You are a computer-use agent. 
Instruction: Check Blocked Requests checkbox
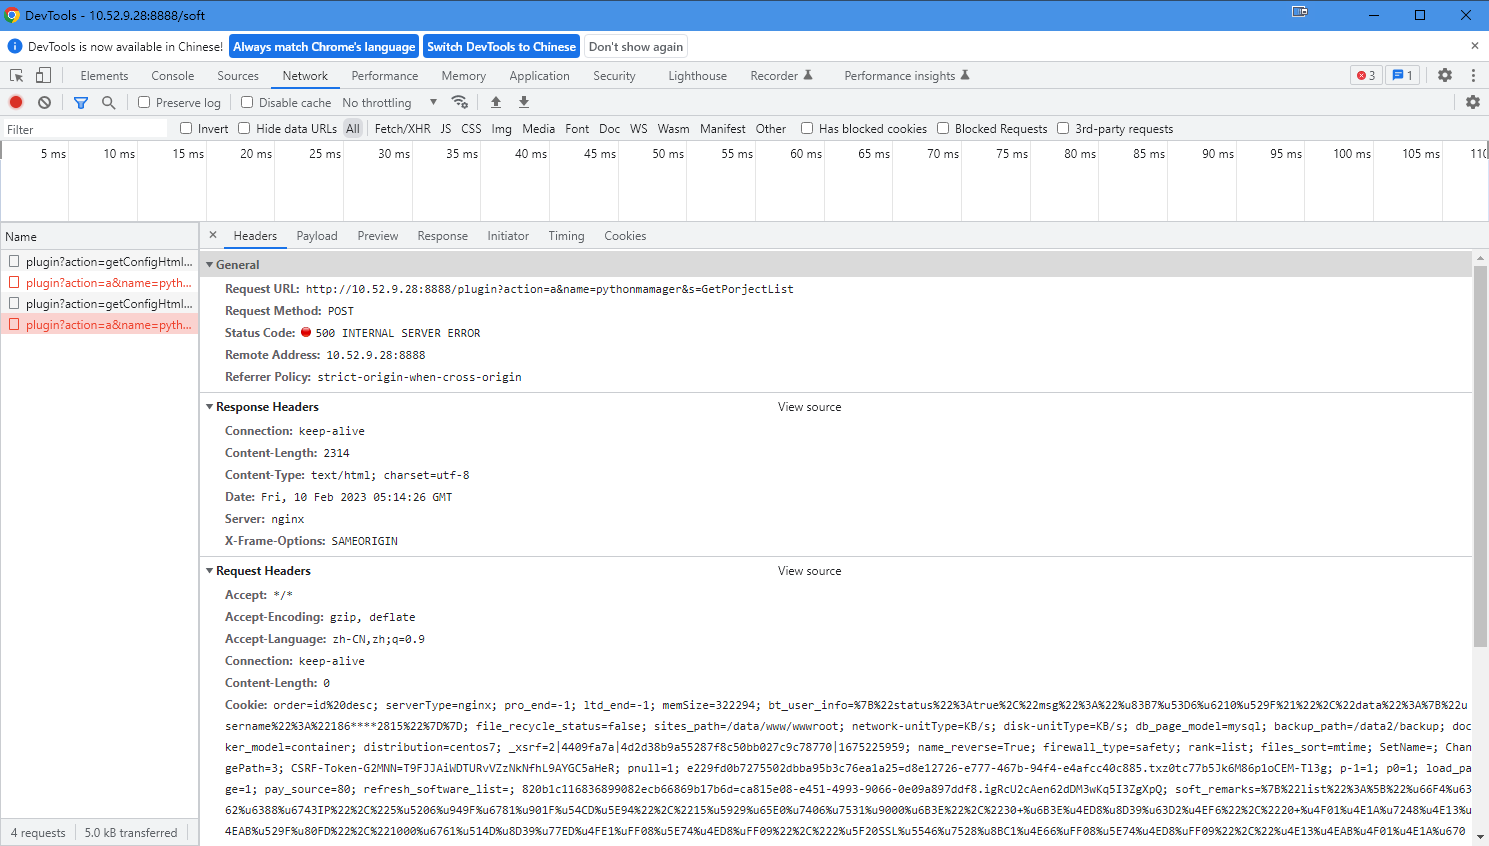click(943, 128)
